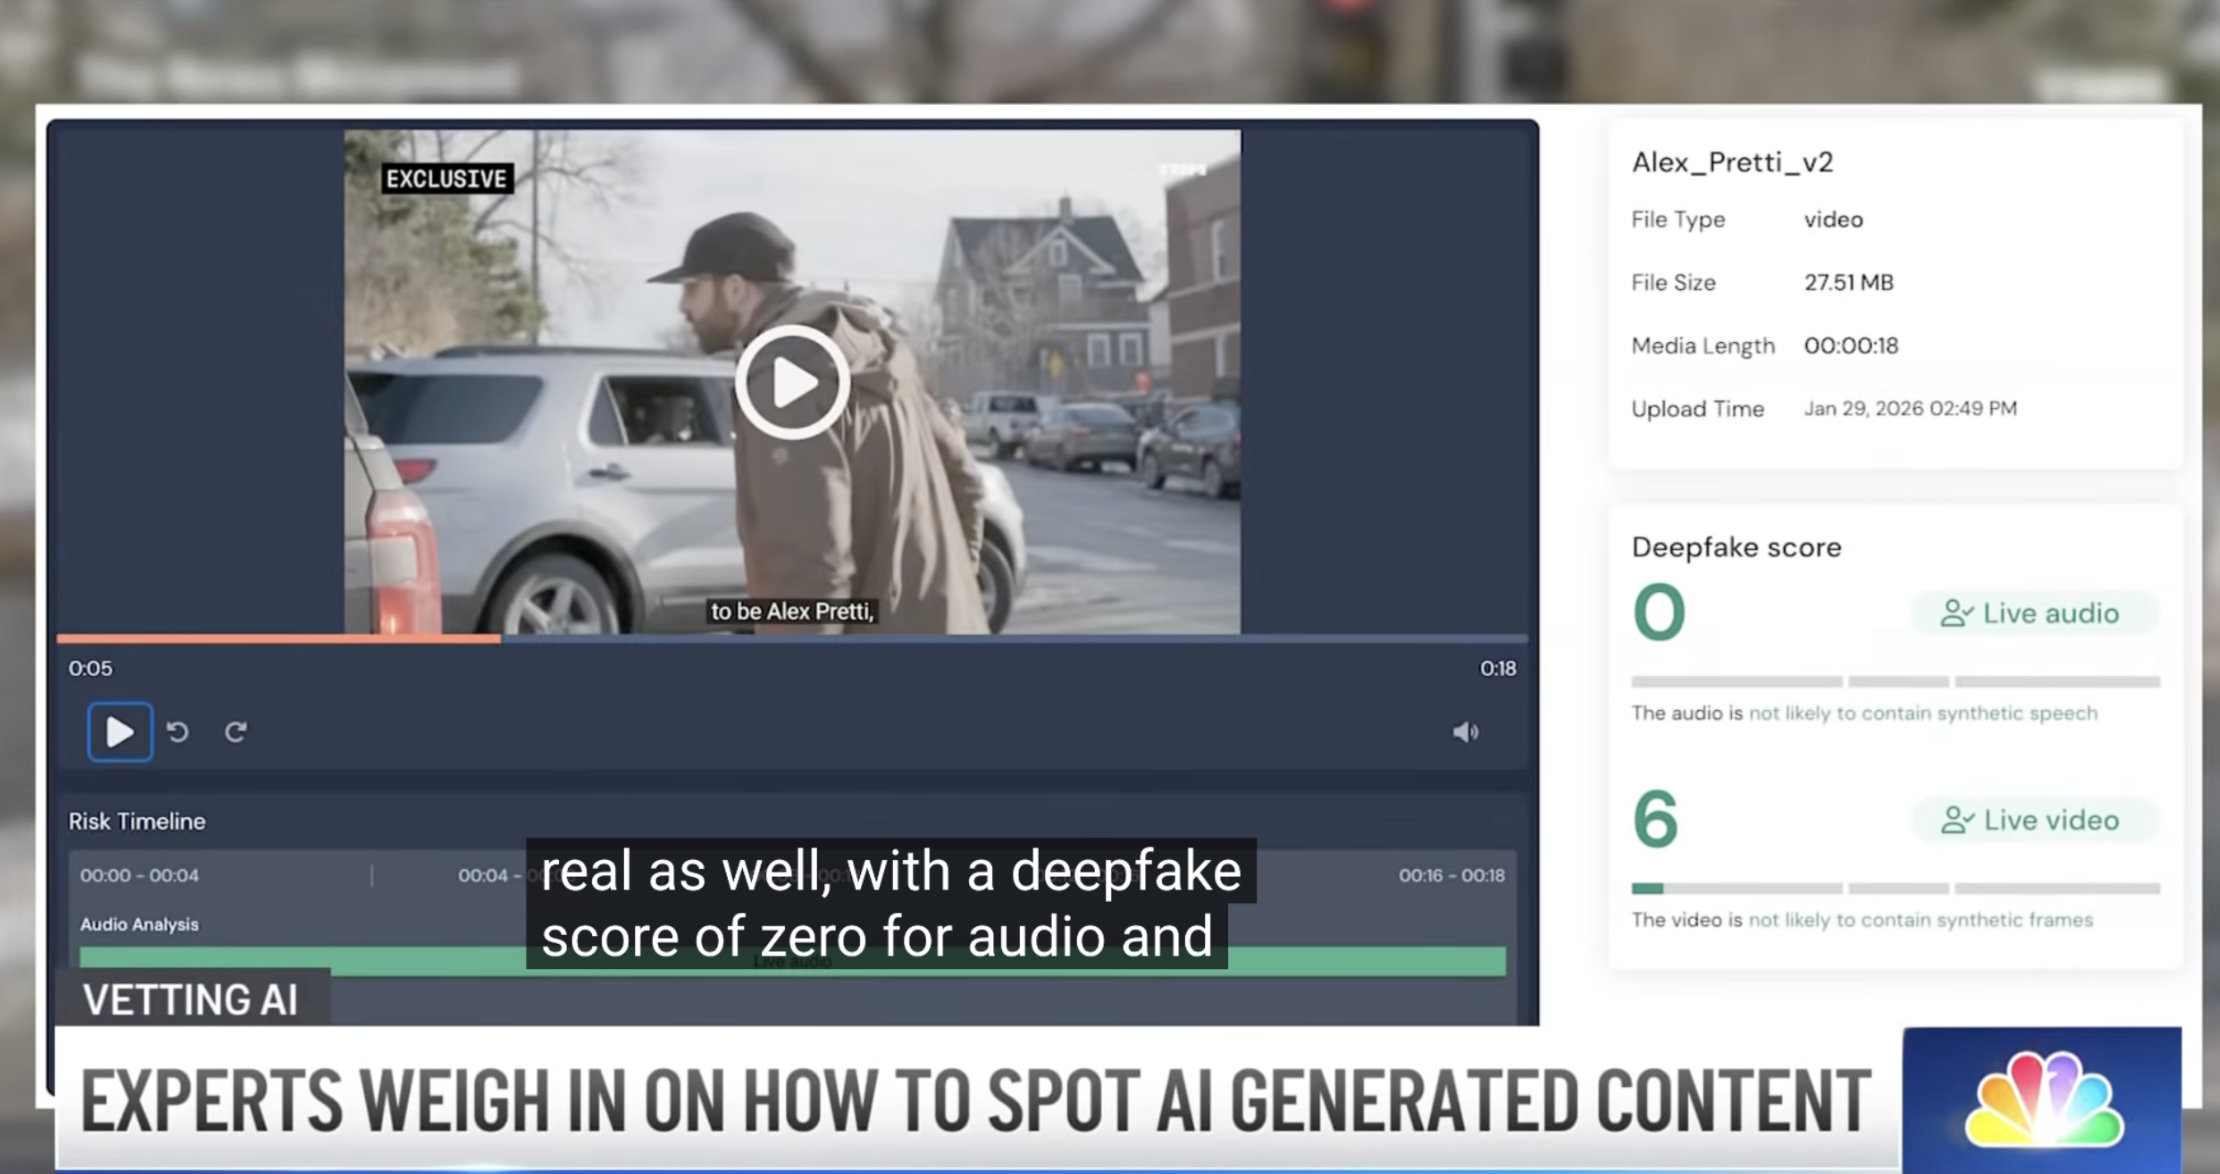Click the Live audio person icon
Viewport: 2220px width, 1174px height.
pos(1955,613)
